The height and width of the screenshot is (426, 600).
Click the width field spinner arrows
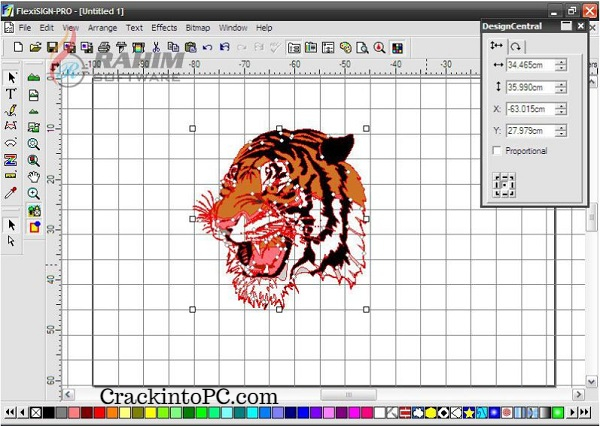point(561,65)
